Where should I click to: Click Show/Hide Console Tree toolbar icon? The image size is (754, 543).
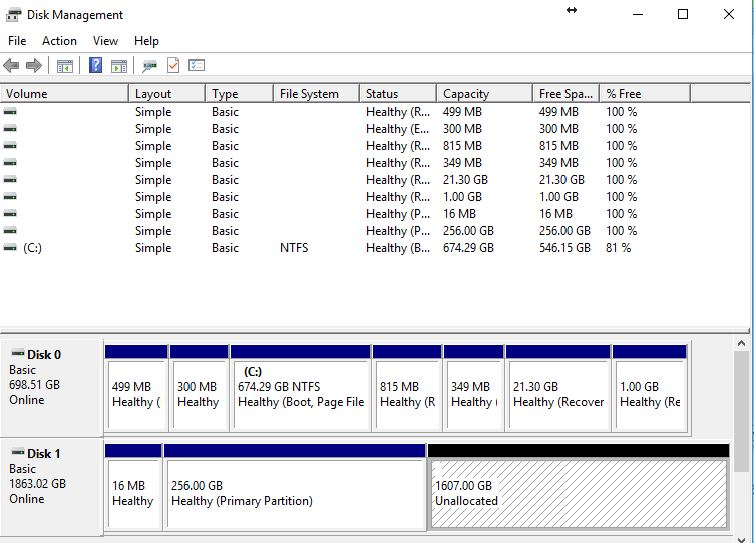(64, 66)
